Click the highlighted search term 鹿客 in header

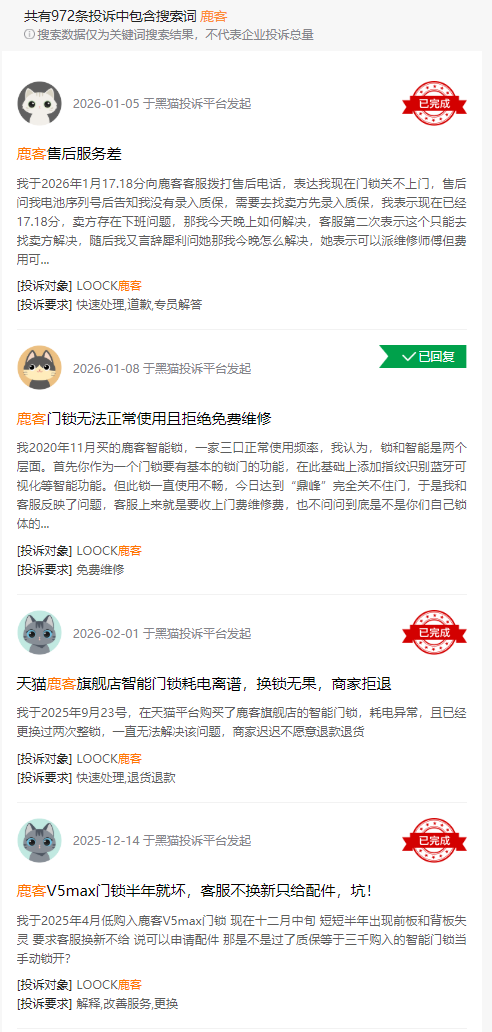214,16
